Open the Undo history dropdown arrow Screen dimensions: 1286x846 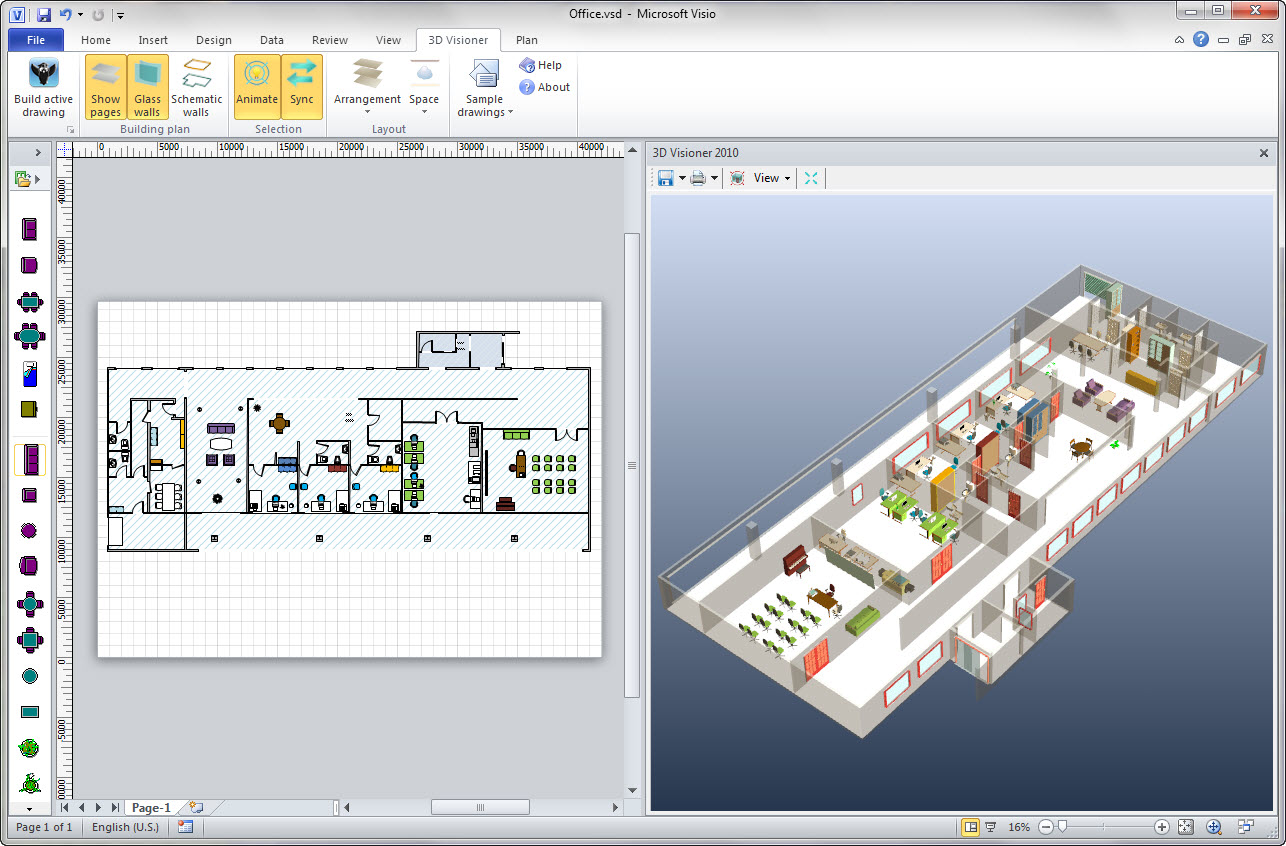(80, 14)
